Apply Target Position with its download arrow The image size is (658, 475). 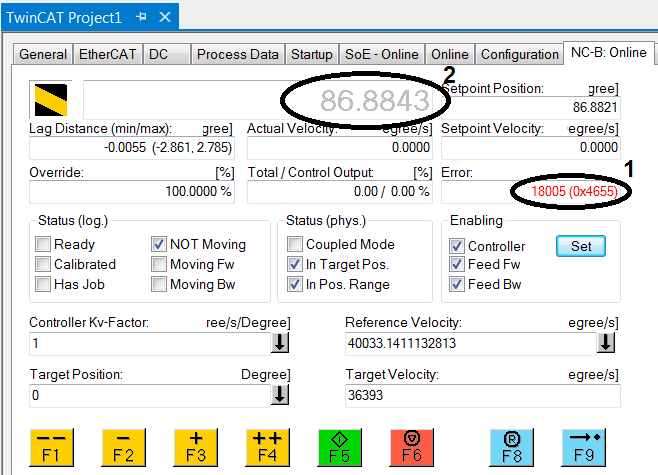[x=280, y=395]
